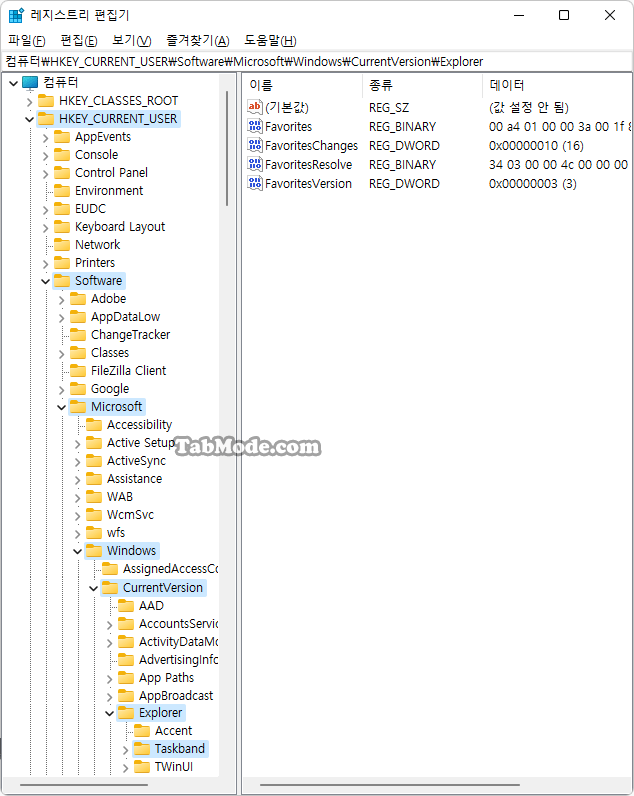The height and width of the screenshot is (796, 634).
Task: Click the Adobe folder icon
Action: click(x=78, y=298)
